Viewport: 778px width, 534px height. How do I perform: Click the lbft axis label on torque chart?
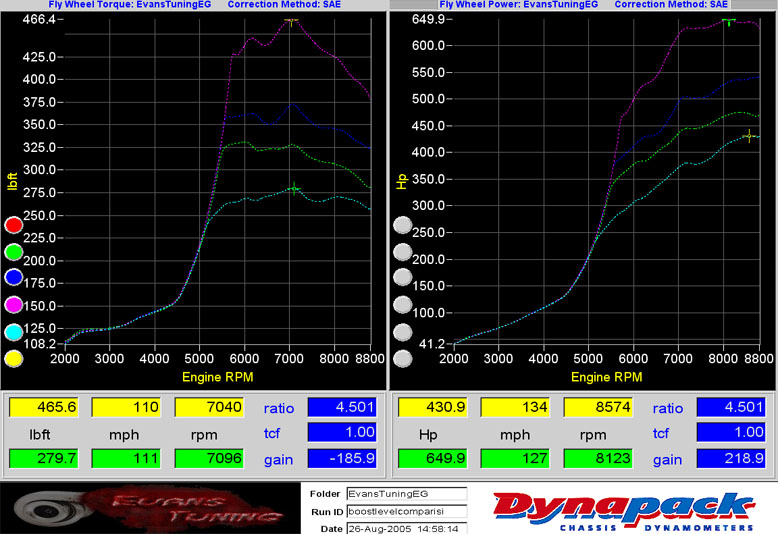[12, 182]
